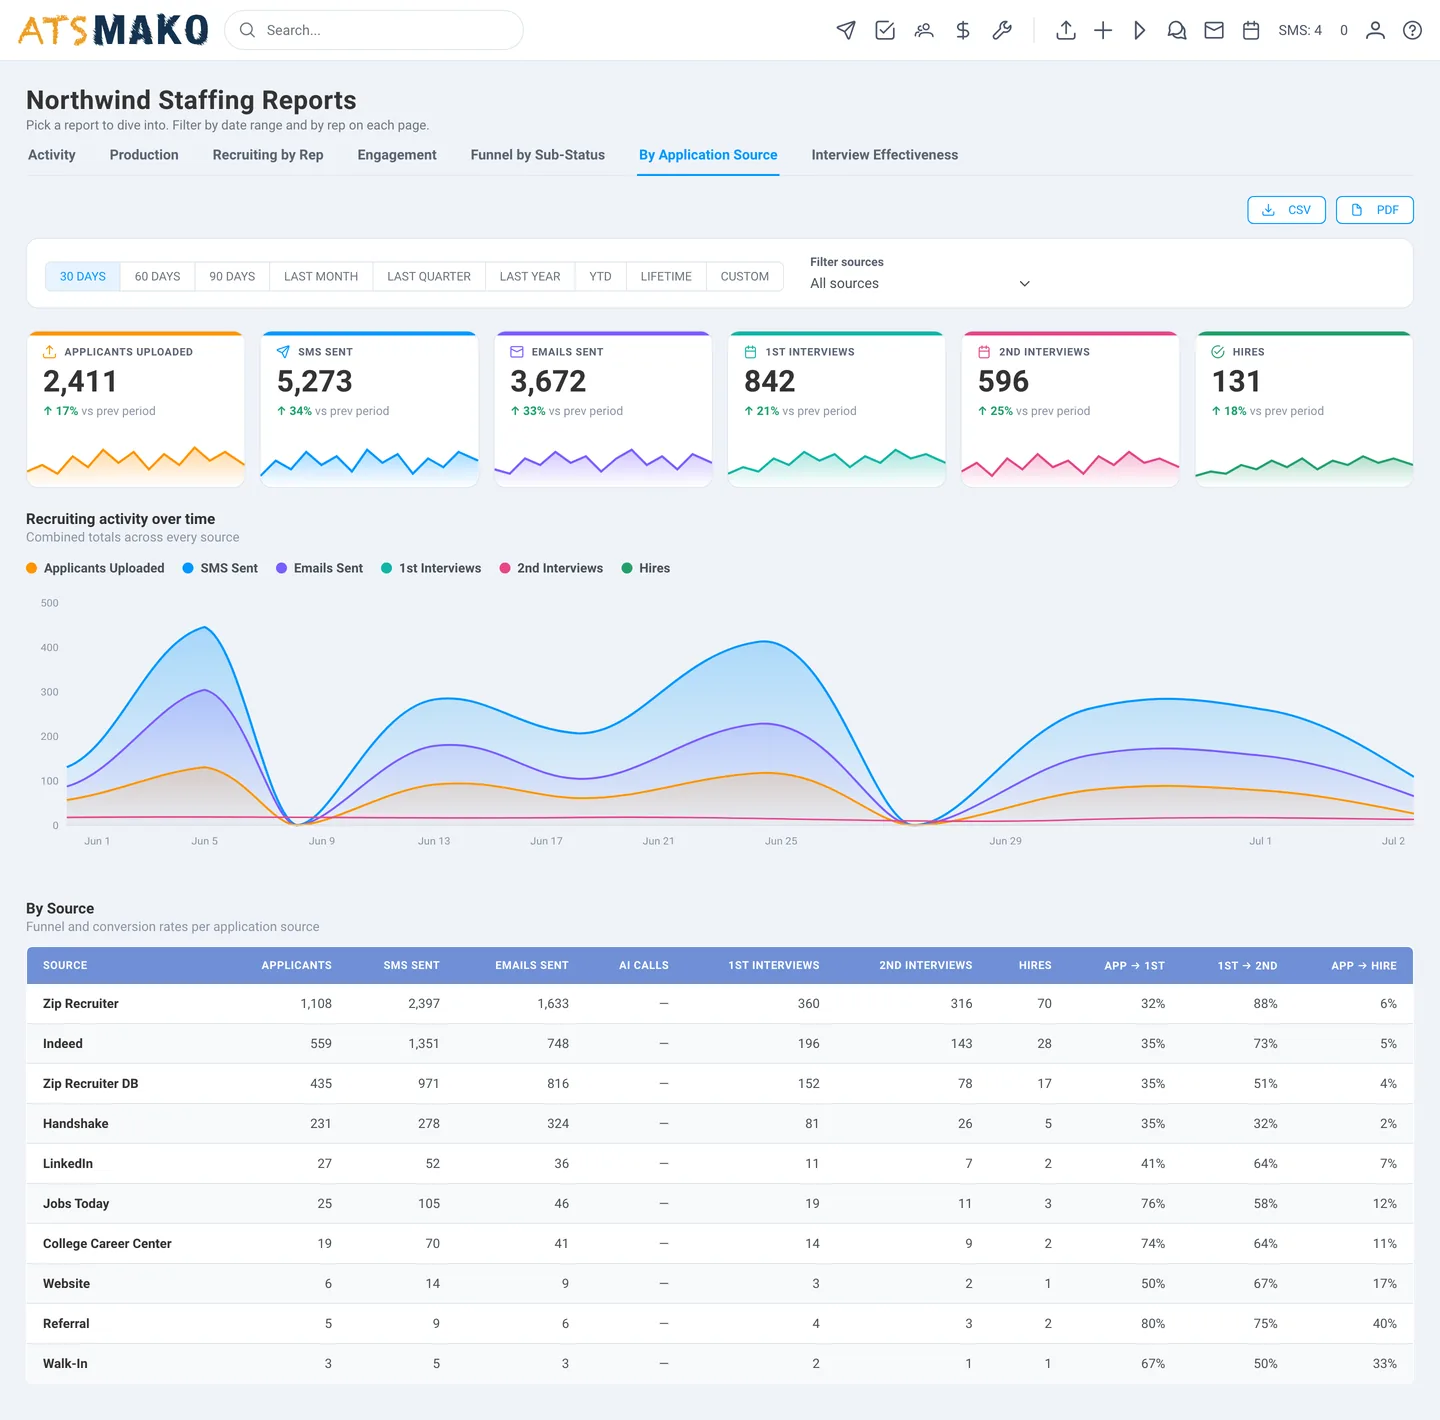Click the LinkedIn source name
Viewport: 1440px width, 1420px height.
tap(68, 1164)
